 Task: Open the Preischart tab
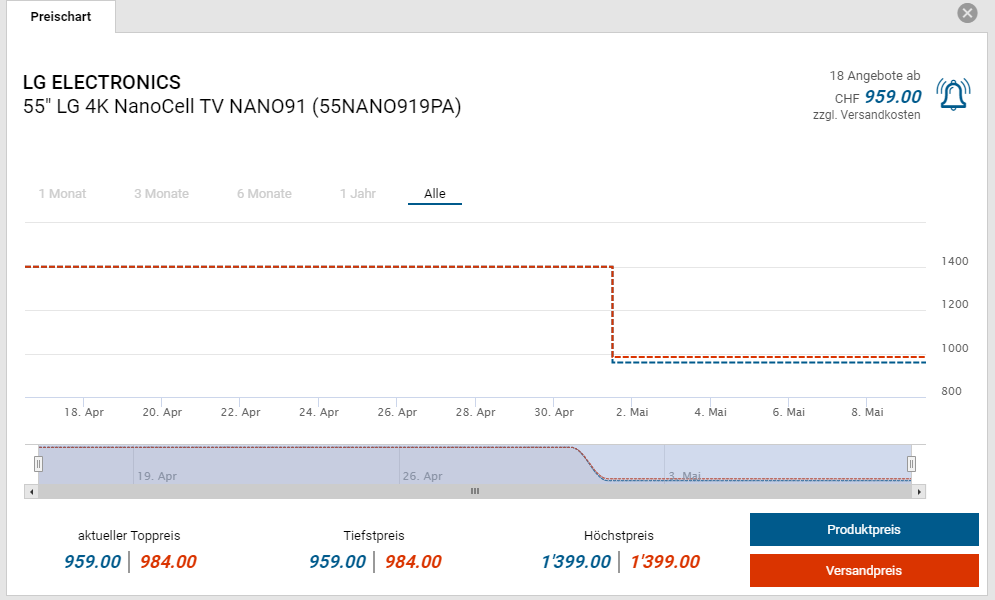point(61,17)
